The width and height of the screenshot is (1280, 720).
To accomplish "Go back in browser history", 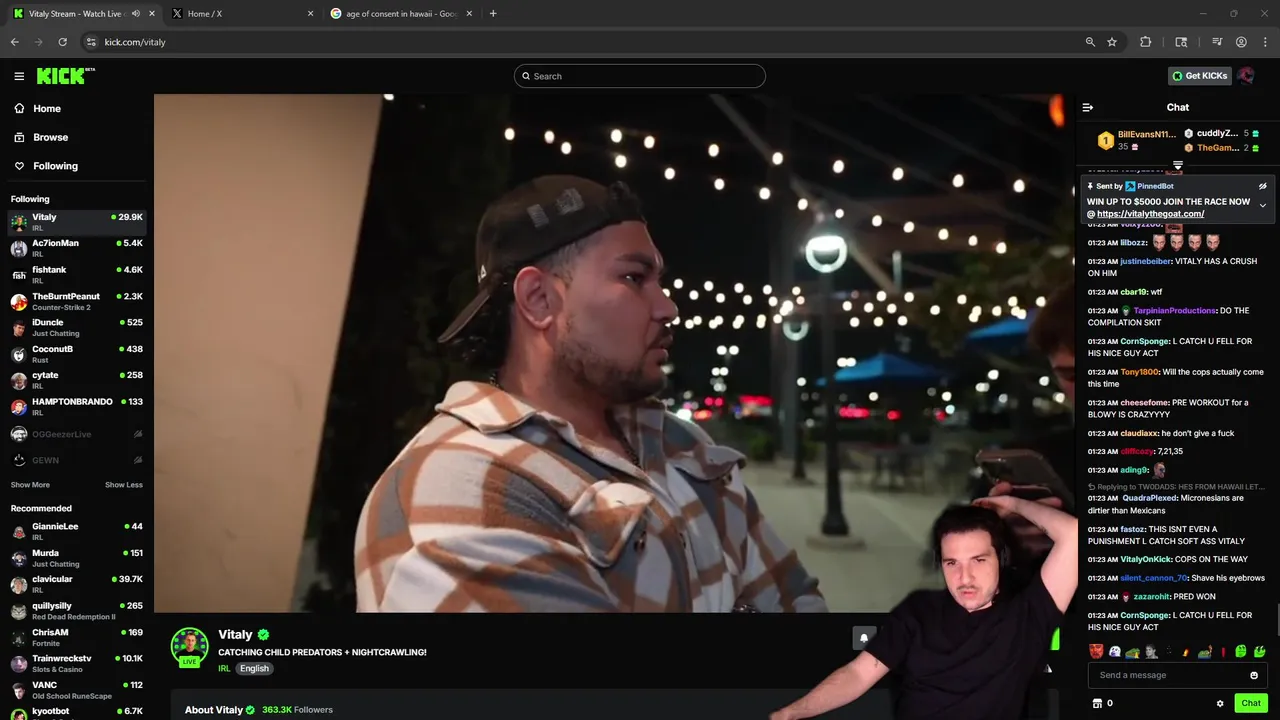I will tap(14, 42).
